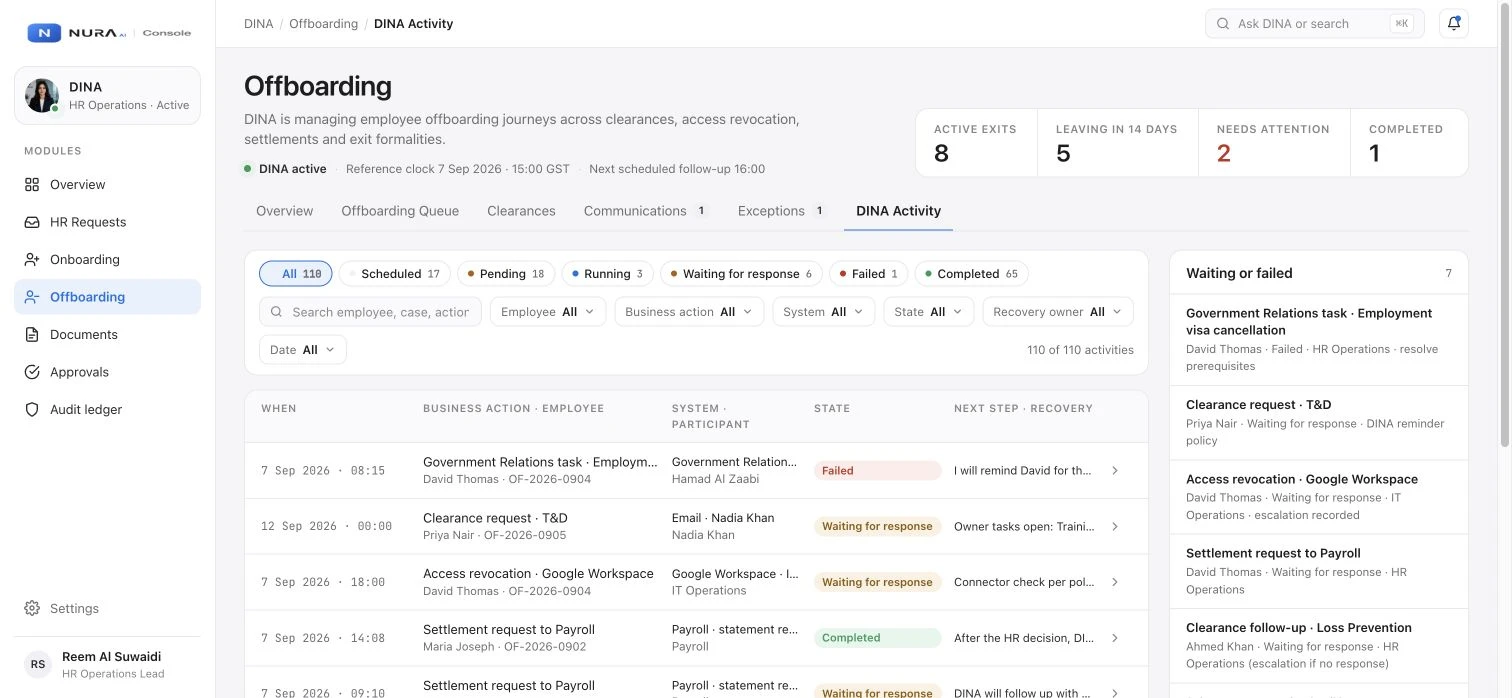Open Clearance follow-up Loss Prevention side panel item
Viewport: 1512px width, 698px height.
click(1319, 646)
